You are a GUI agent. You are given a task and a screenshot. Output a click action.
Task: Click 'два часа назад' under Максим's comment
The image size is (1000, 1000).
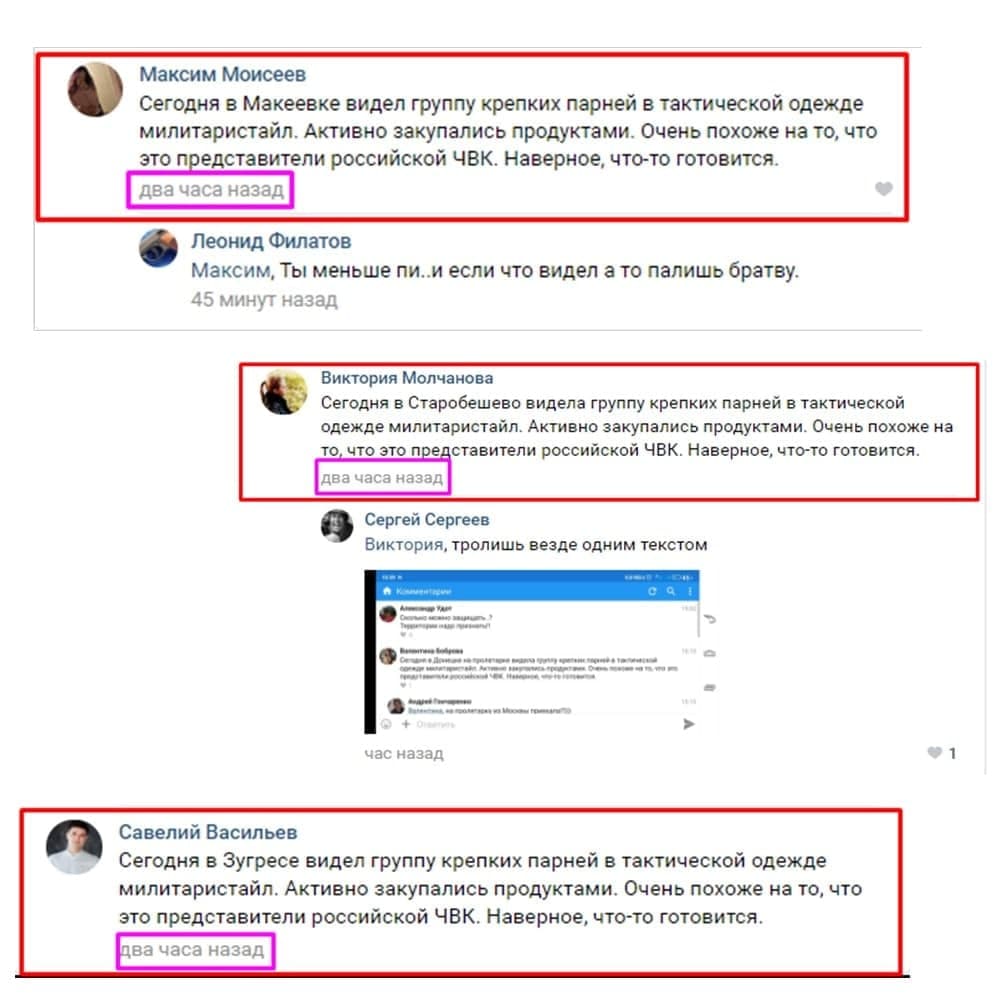click(211, 189)
